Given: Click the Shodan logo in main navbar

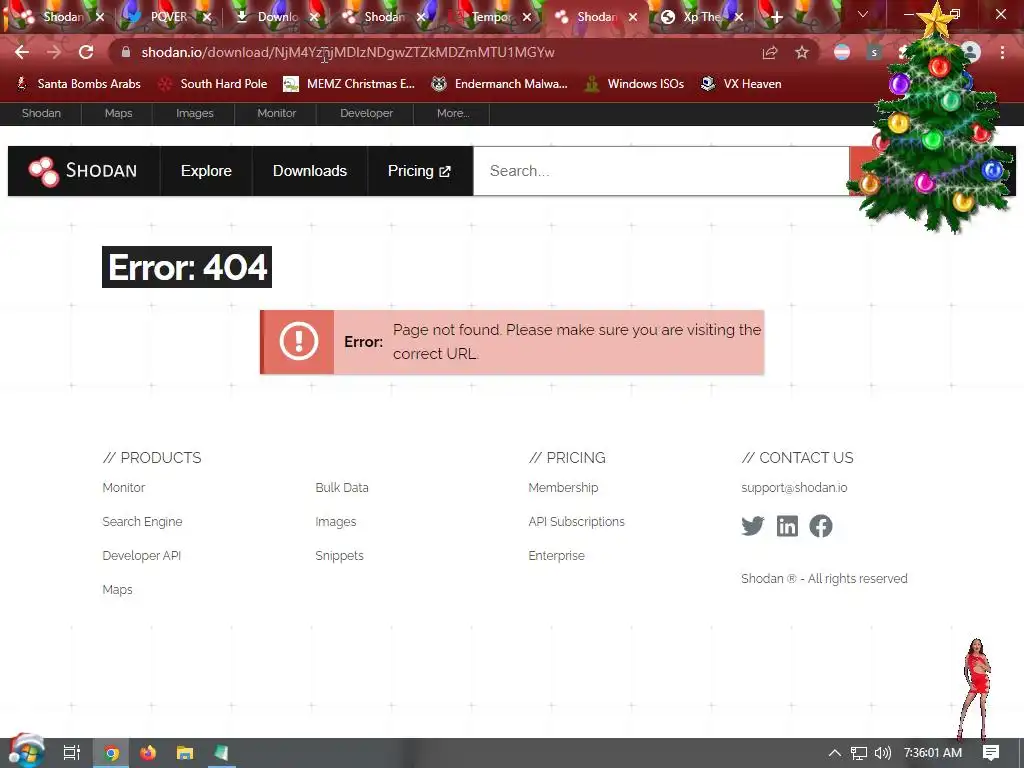Looking at the screenshot, I should coord(83,171).
